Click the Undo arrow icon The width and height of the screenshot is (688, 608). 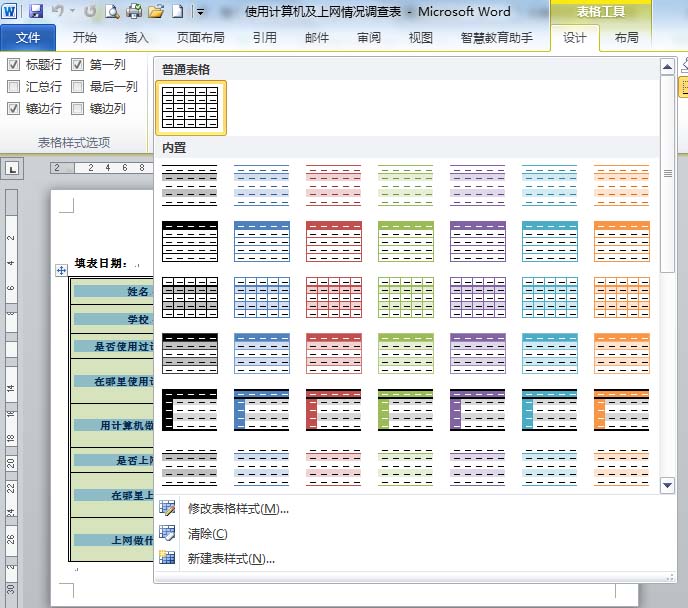click(x=58, y=12)
